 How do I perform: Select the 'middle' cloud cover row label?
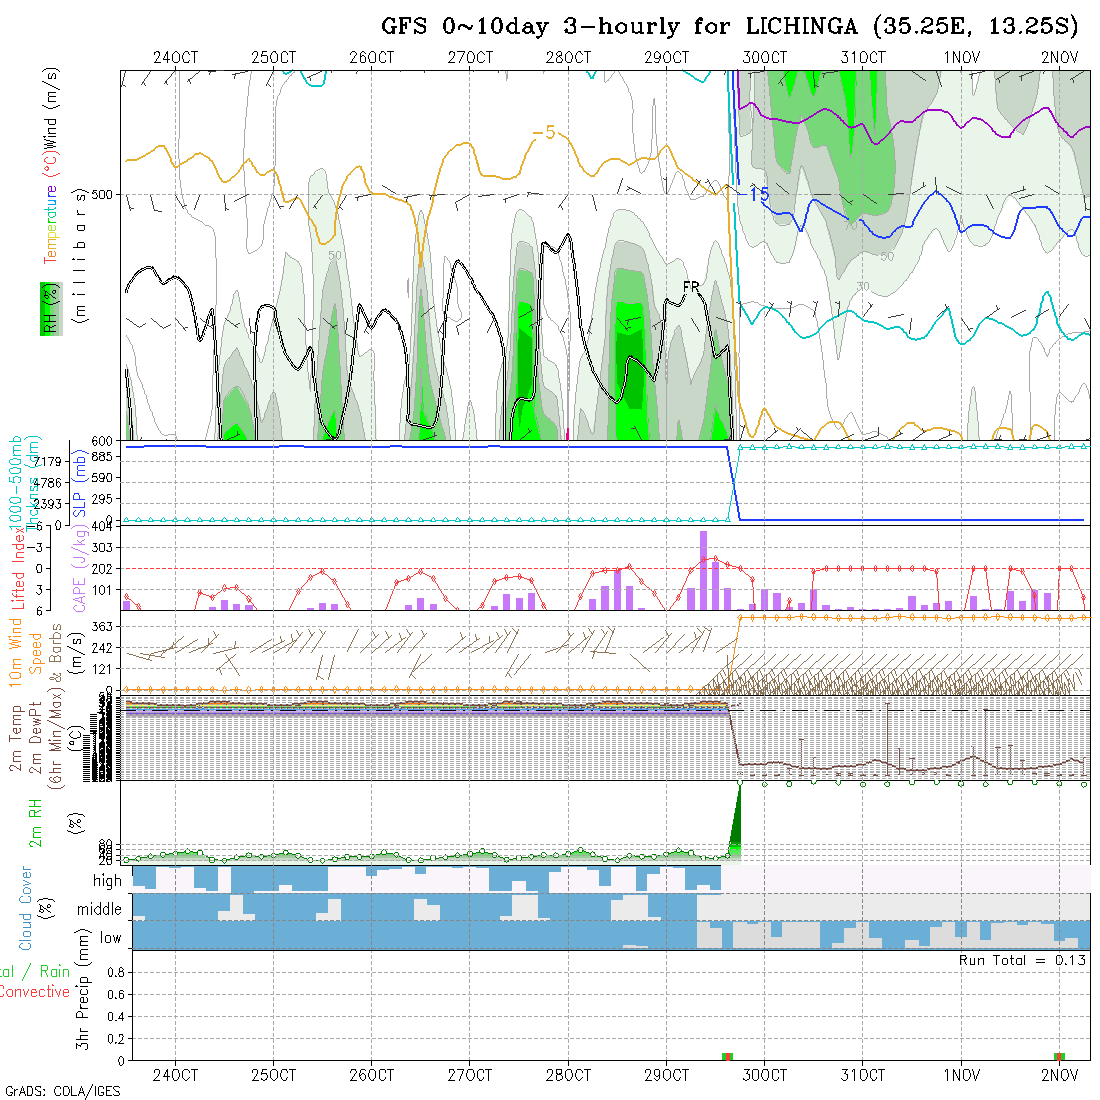(99, 910)
